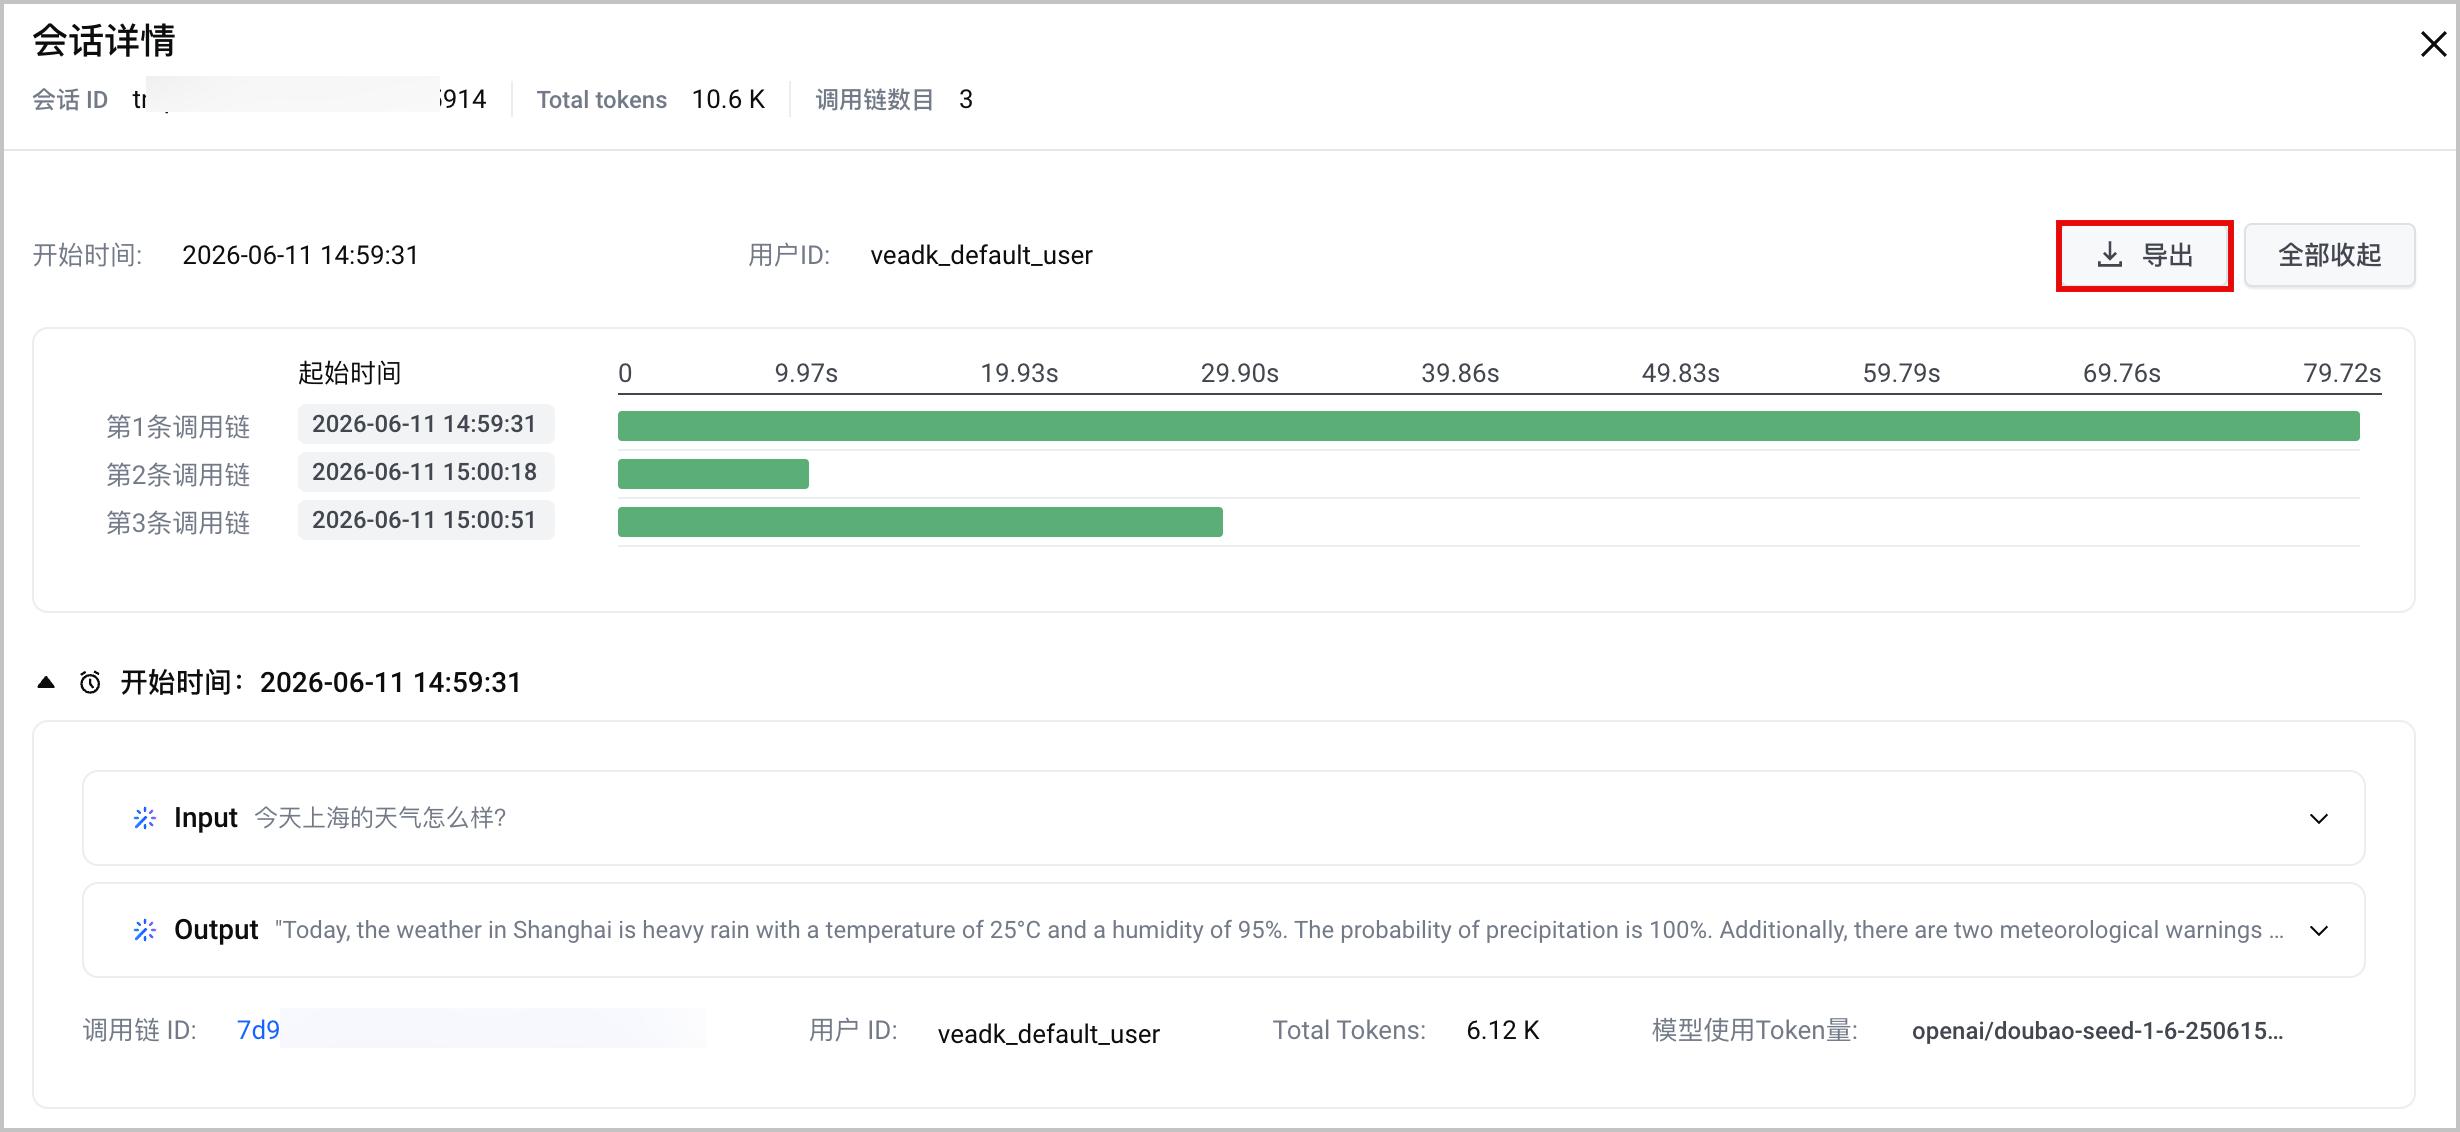Click the 第3条调用链 row label
Image resolution: width=2460 pixels, height=1132 pixels.
pyautogui.click(x=178, y=523)
